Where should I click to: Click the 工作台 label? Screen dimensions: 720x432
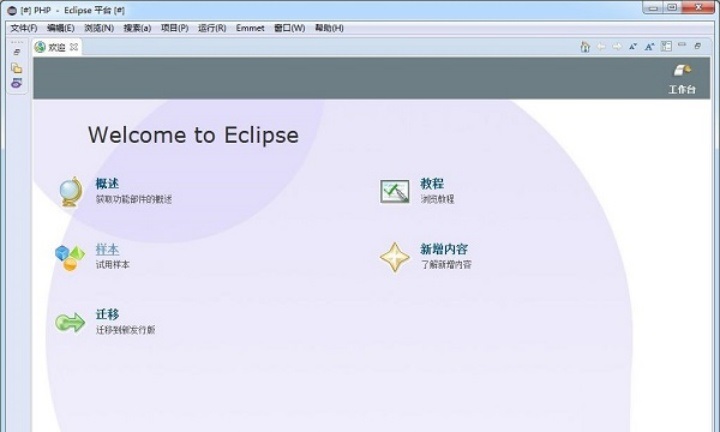click(682, 90)
